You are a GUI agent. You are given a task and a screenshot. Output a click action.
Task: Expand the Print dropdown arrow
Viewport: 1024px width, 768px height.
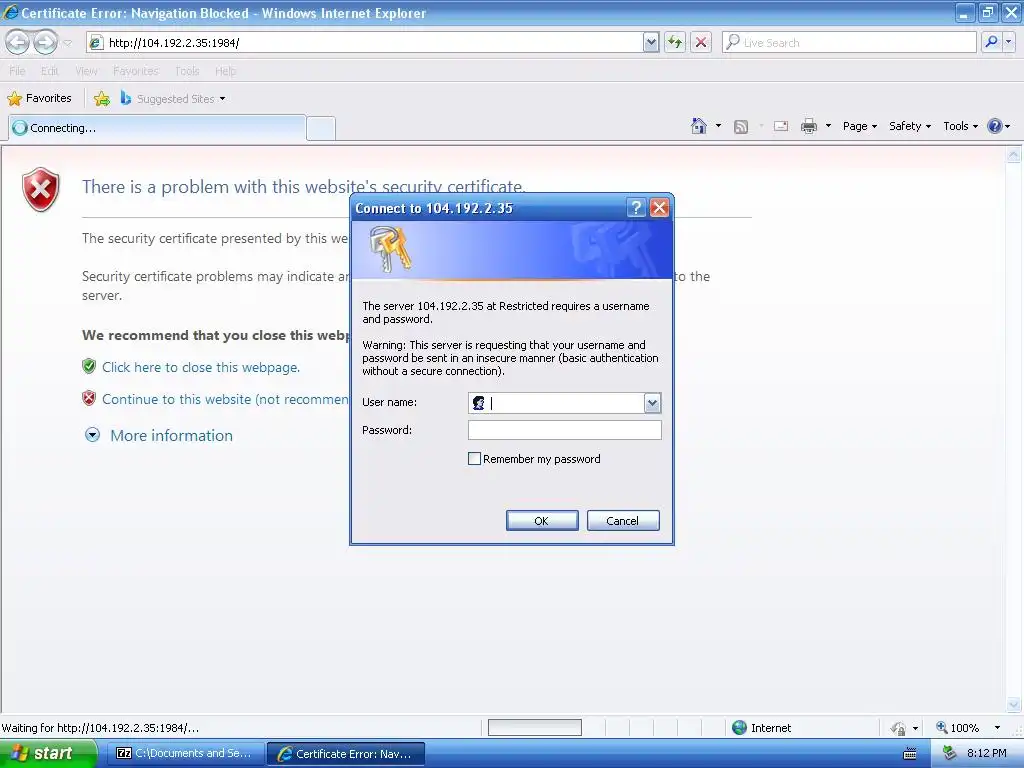[x=828, y=126]
